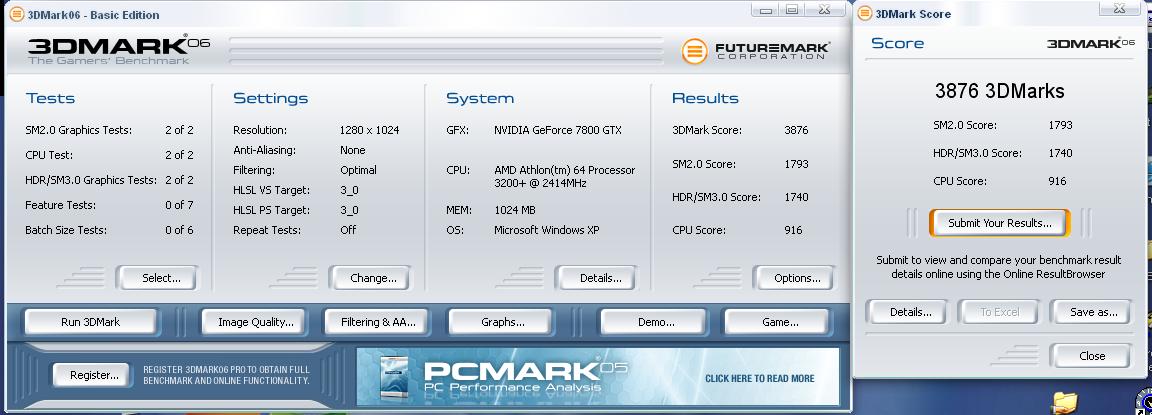Click Filtering value Optimal
Viewport: 1152px width, 415px height.
(358, 170)
